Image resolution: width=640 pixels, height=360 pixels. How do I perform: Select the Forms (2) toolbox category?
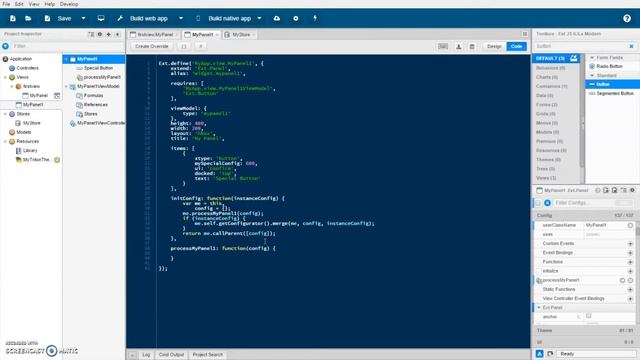point(547,105)
